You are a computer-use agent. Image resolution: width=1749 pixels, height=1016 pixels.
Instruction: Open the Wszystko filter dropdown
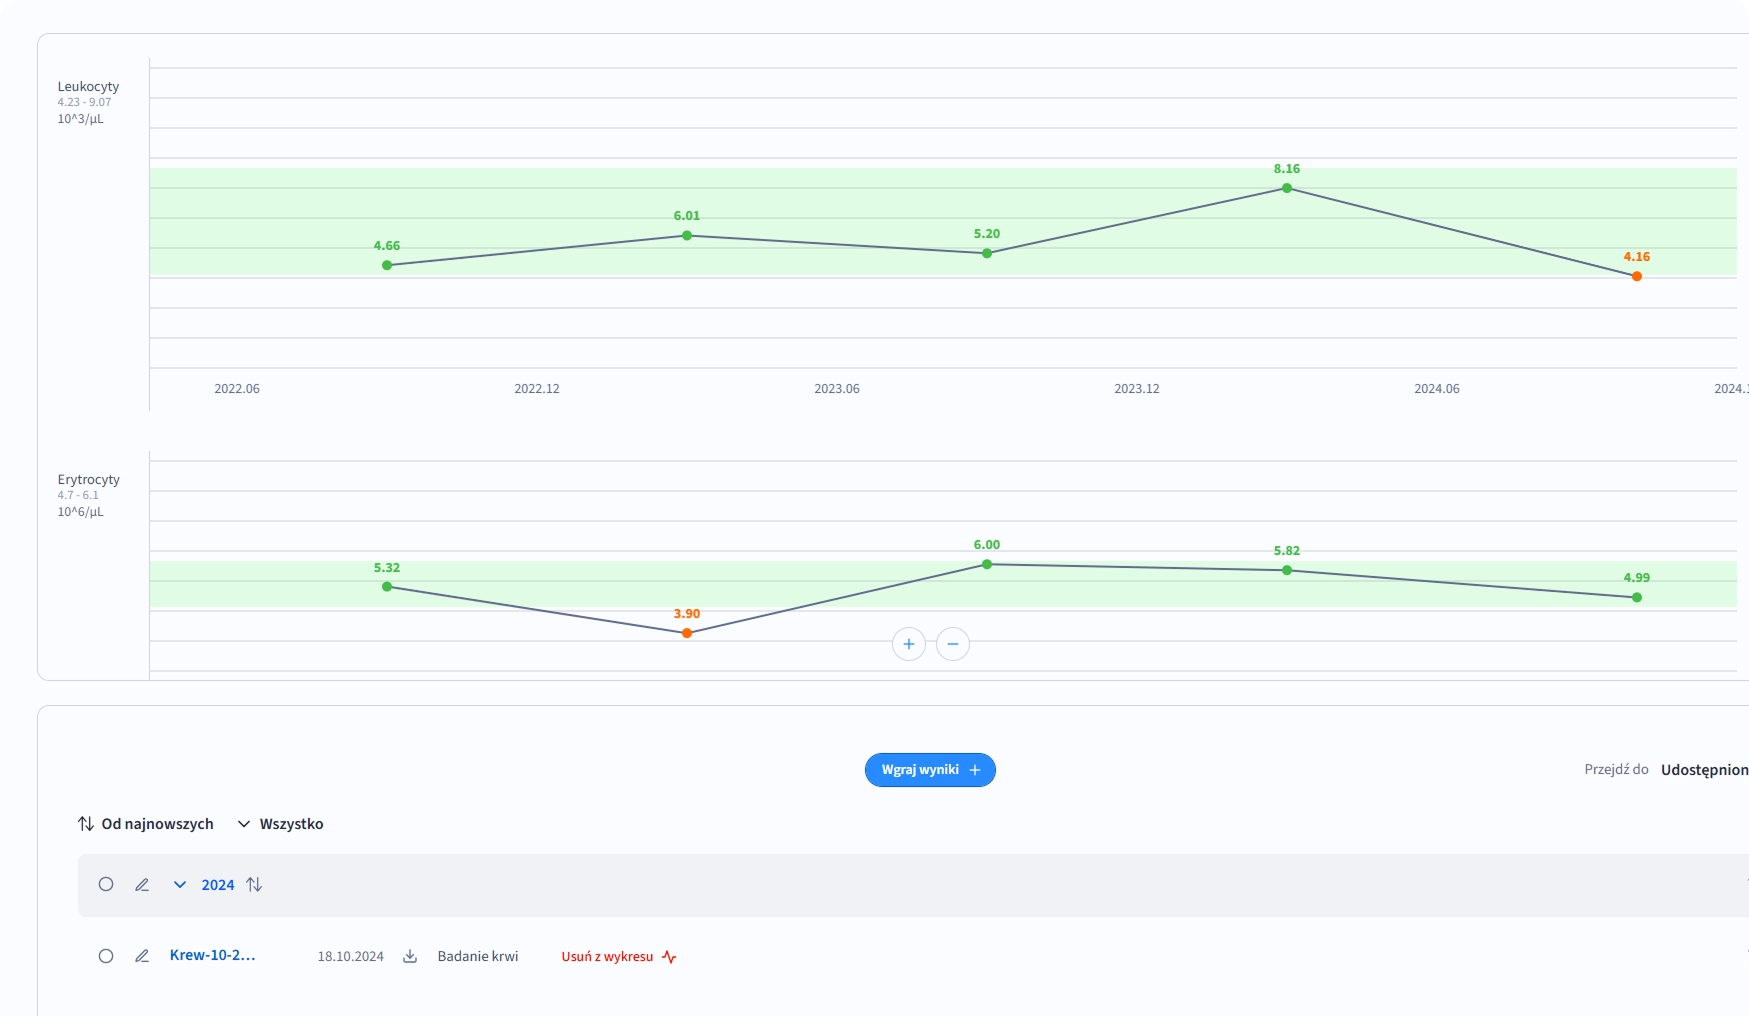click(281, 824)
